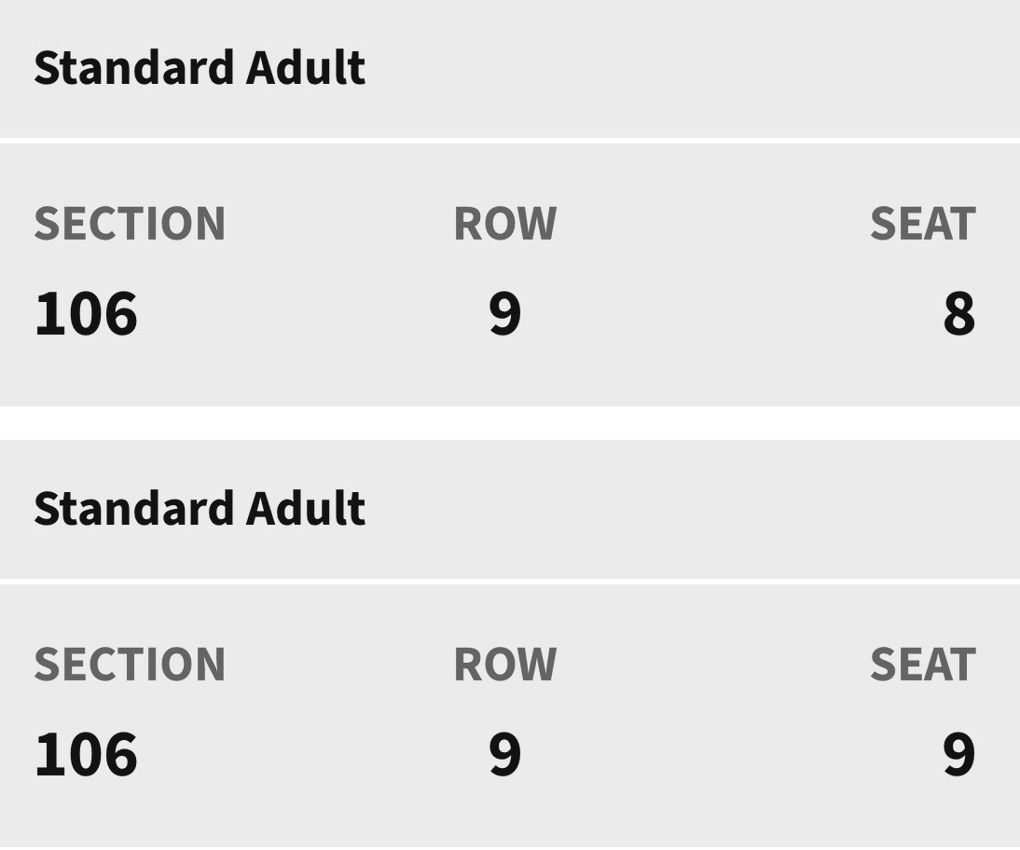
Task: Tap the ROW label on the second ticket
Action: 505,664
